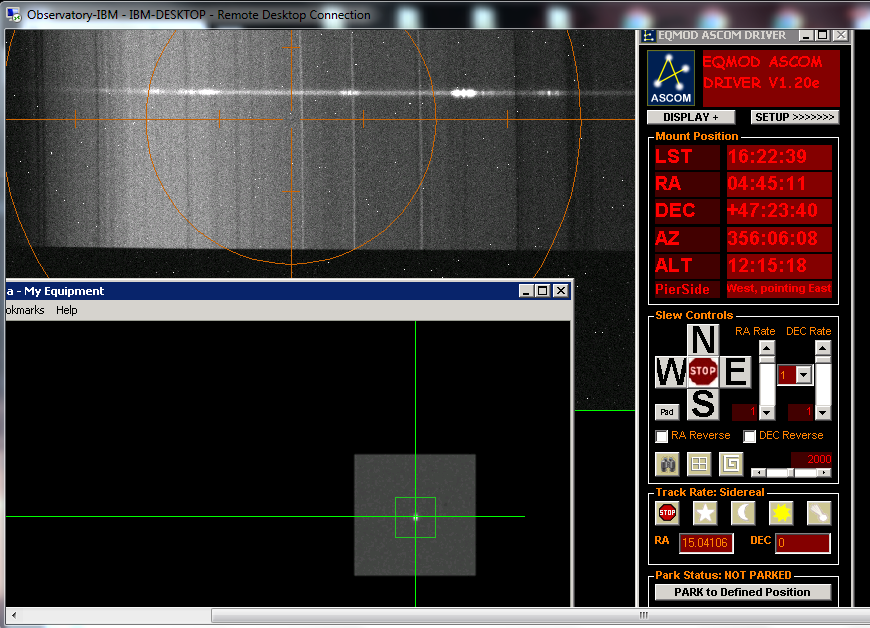Click PARK to Defined Position
The height and width of the screenshot is (628, 870).
(743, 592)
